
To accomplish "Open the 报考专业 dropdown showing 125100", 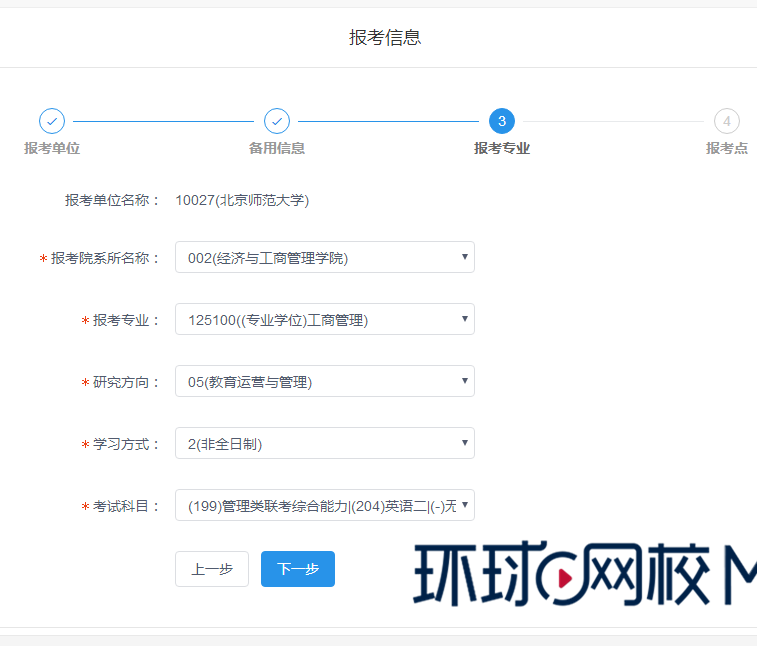I will pyautogui.click(x=325, y=319).
